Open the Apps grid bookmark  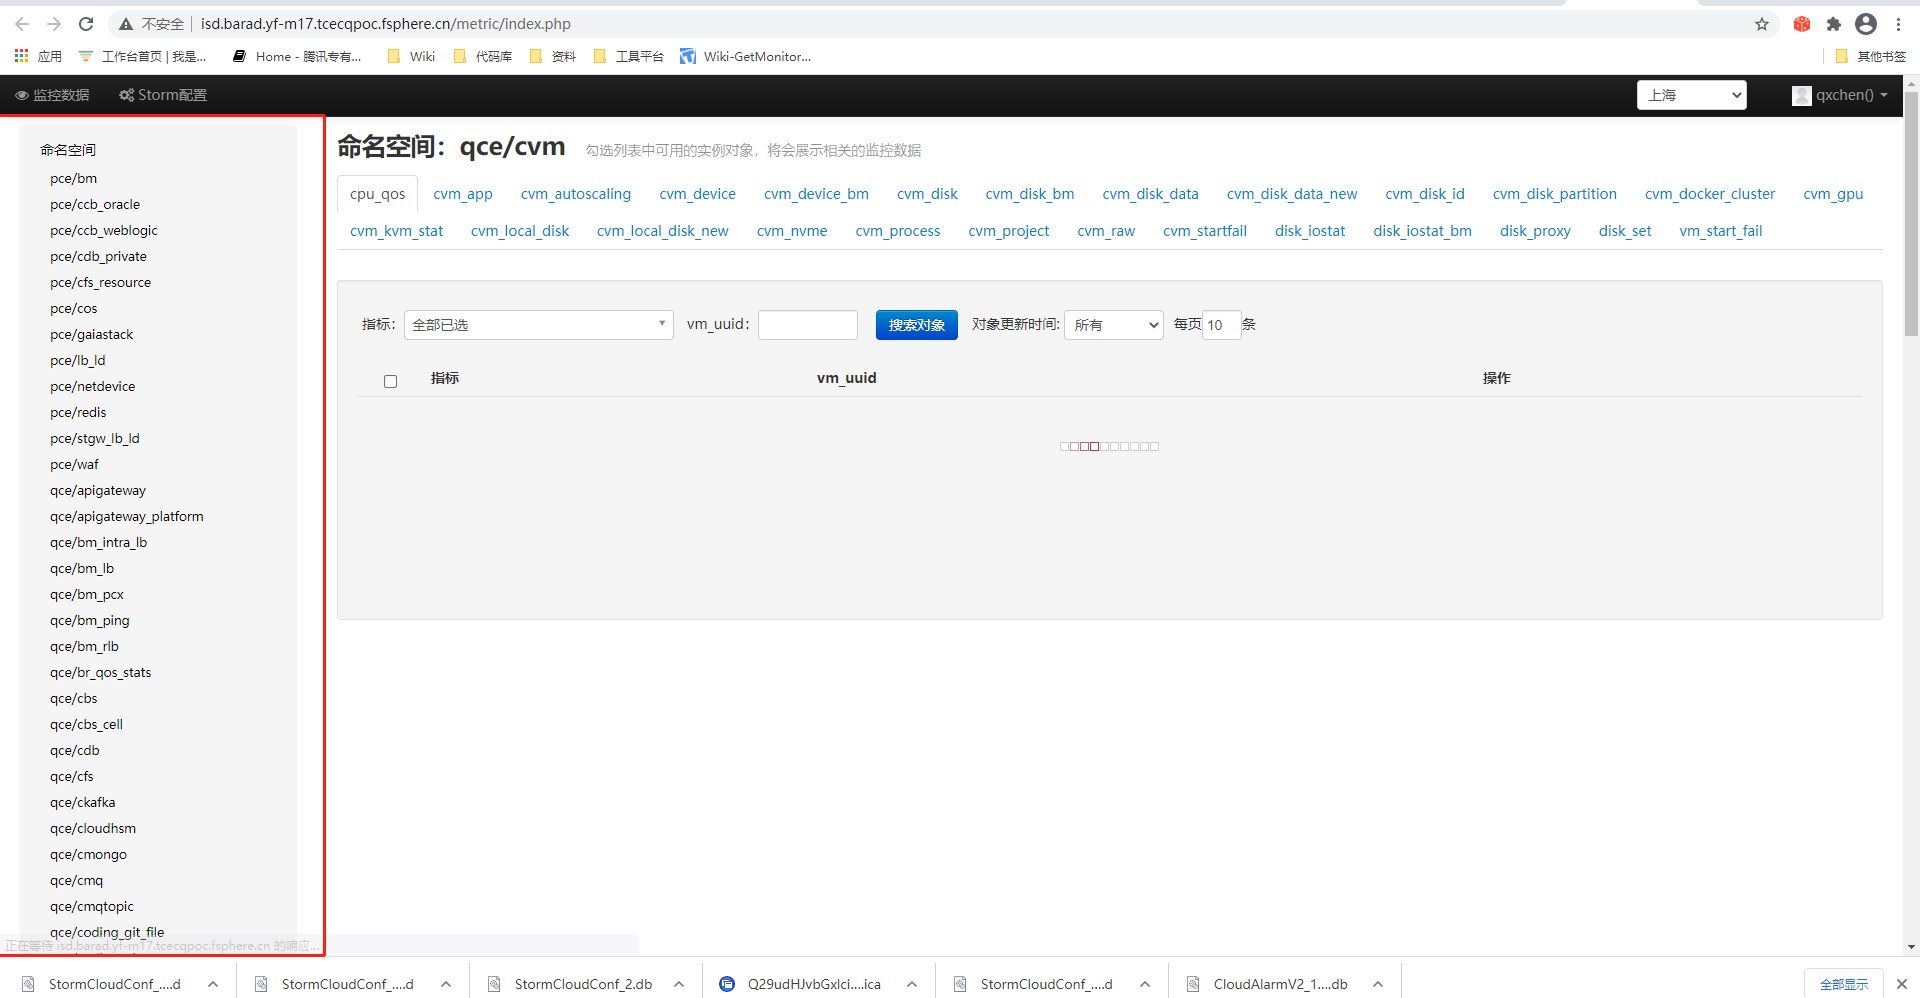pyautogui.click(x=38, y=56)
